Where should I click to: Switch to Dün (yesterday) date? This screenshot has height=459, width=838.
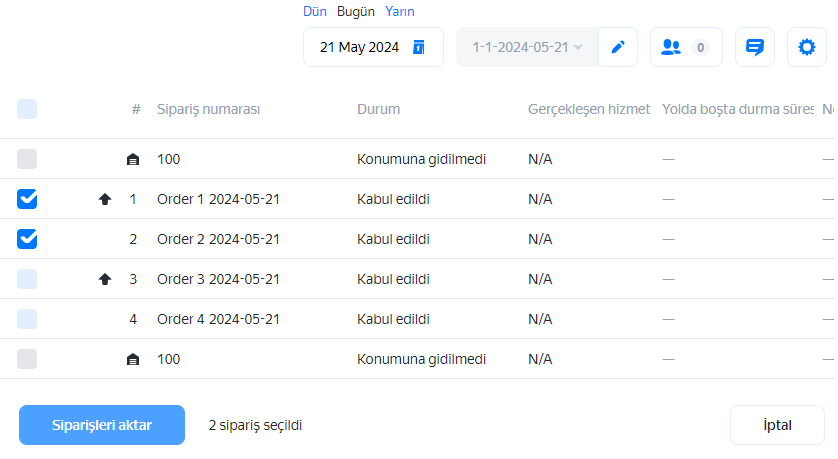[x=314, y=12]
